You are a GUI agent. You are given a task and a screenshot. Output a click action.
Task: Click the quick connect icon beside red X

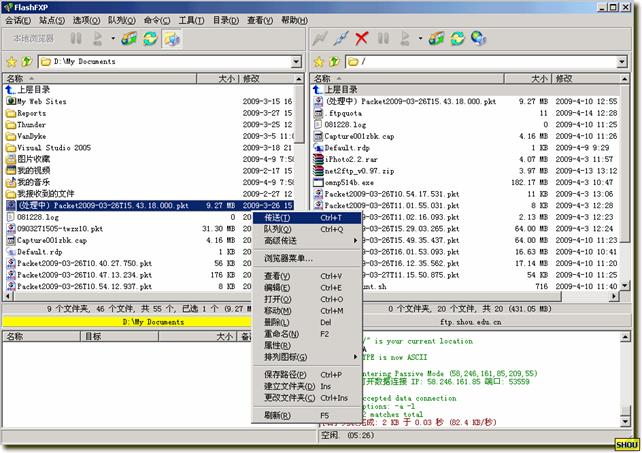[x=341, y=39]
